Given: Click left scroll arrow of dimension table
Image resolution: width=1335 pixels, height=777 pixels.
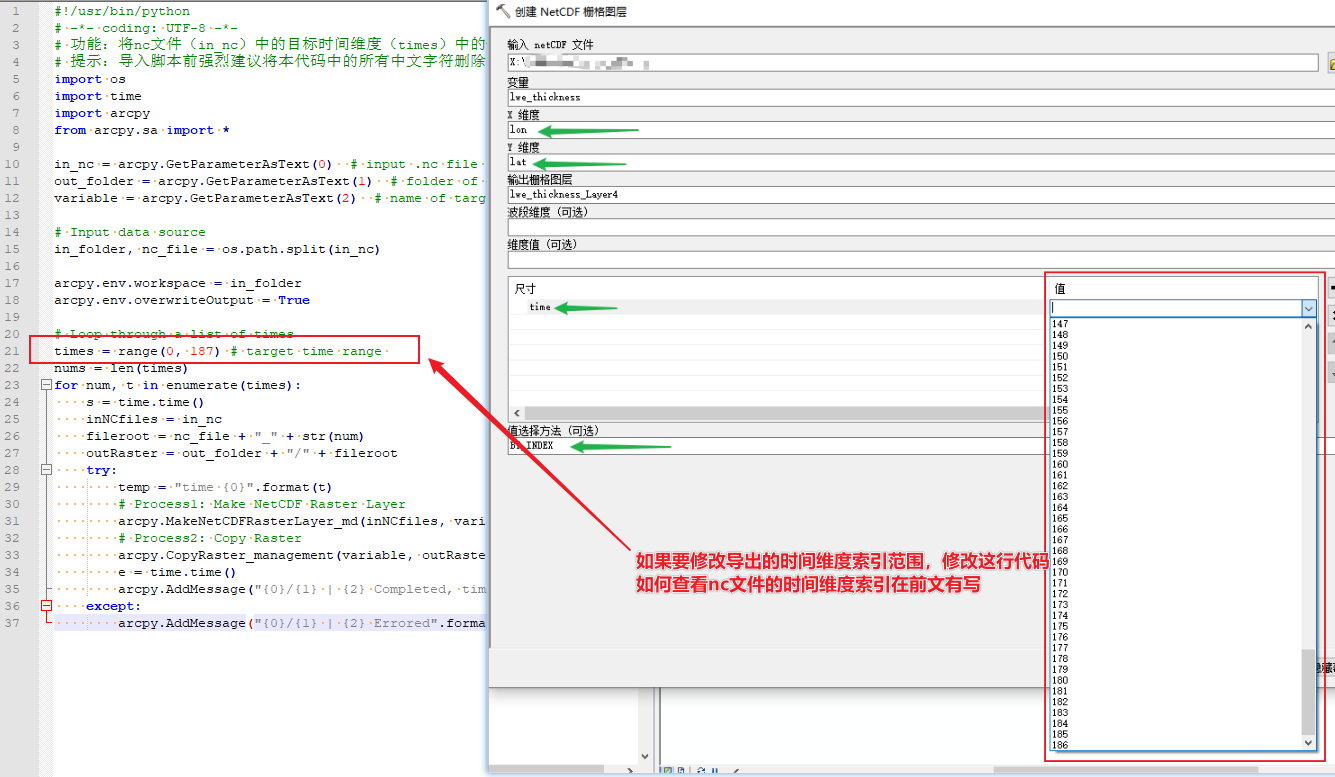Looking at the screenshot, I should pos(517,413).
